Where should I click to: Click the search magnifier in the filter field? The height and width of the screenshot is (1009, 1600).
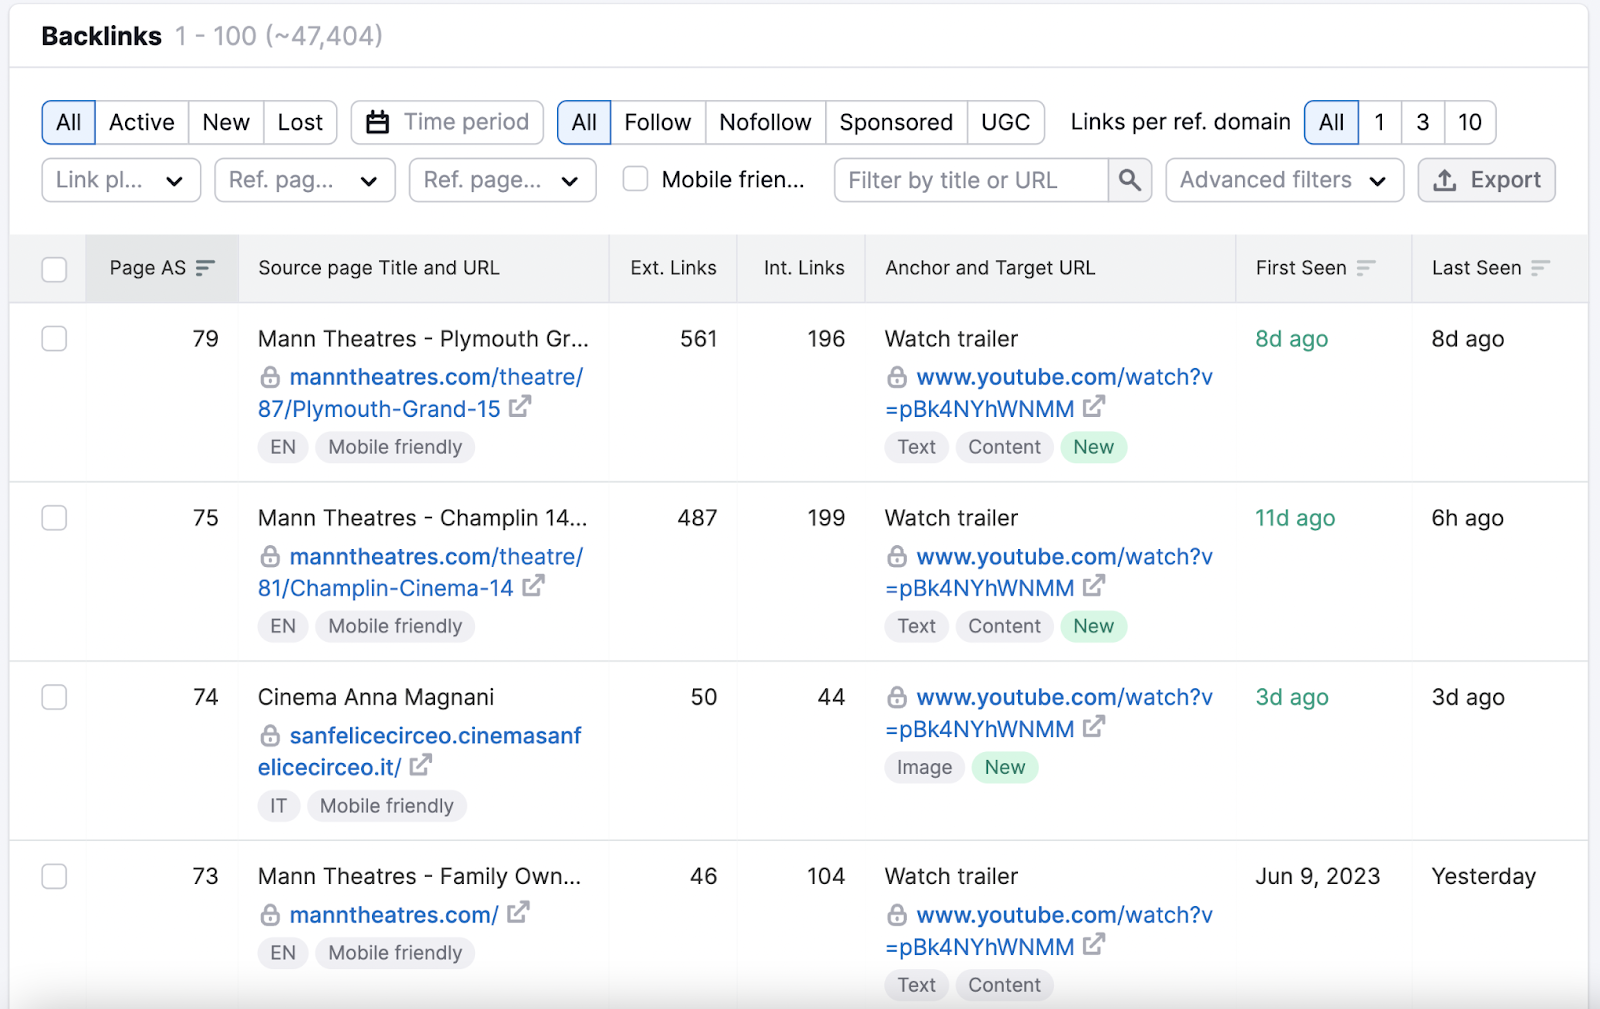point(1129,180)
